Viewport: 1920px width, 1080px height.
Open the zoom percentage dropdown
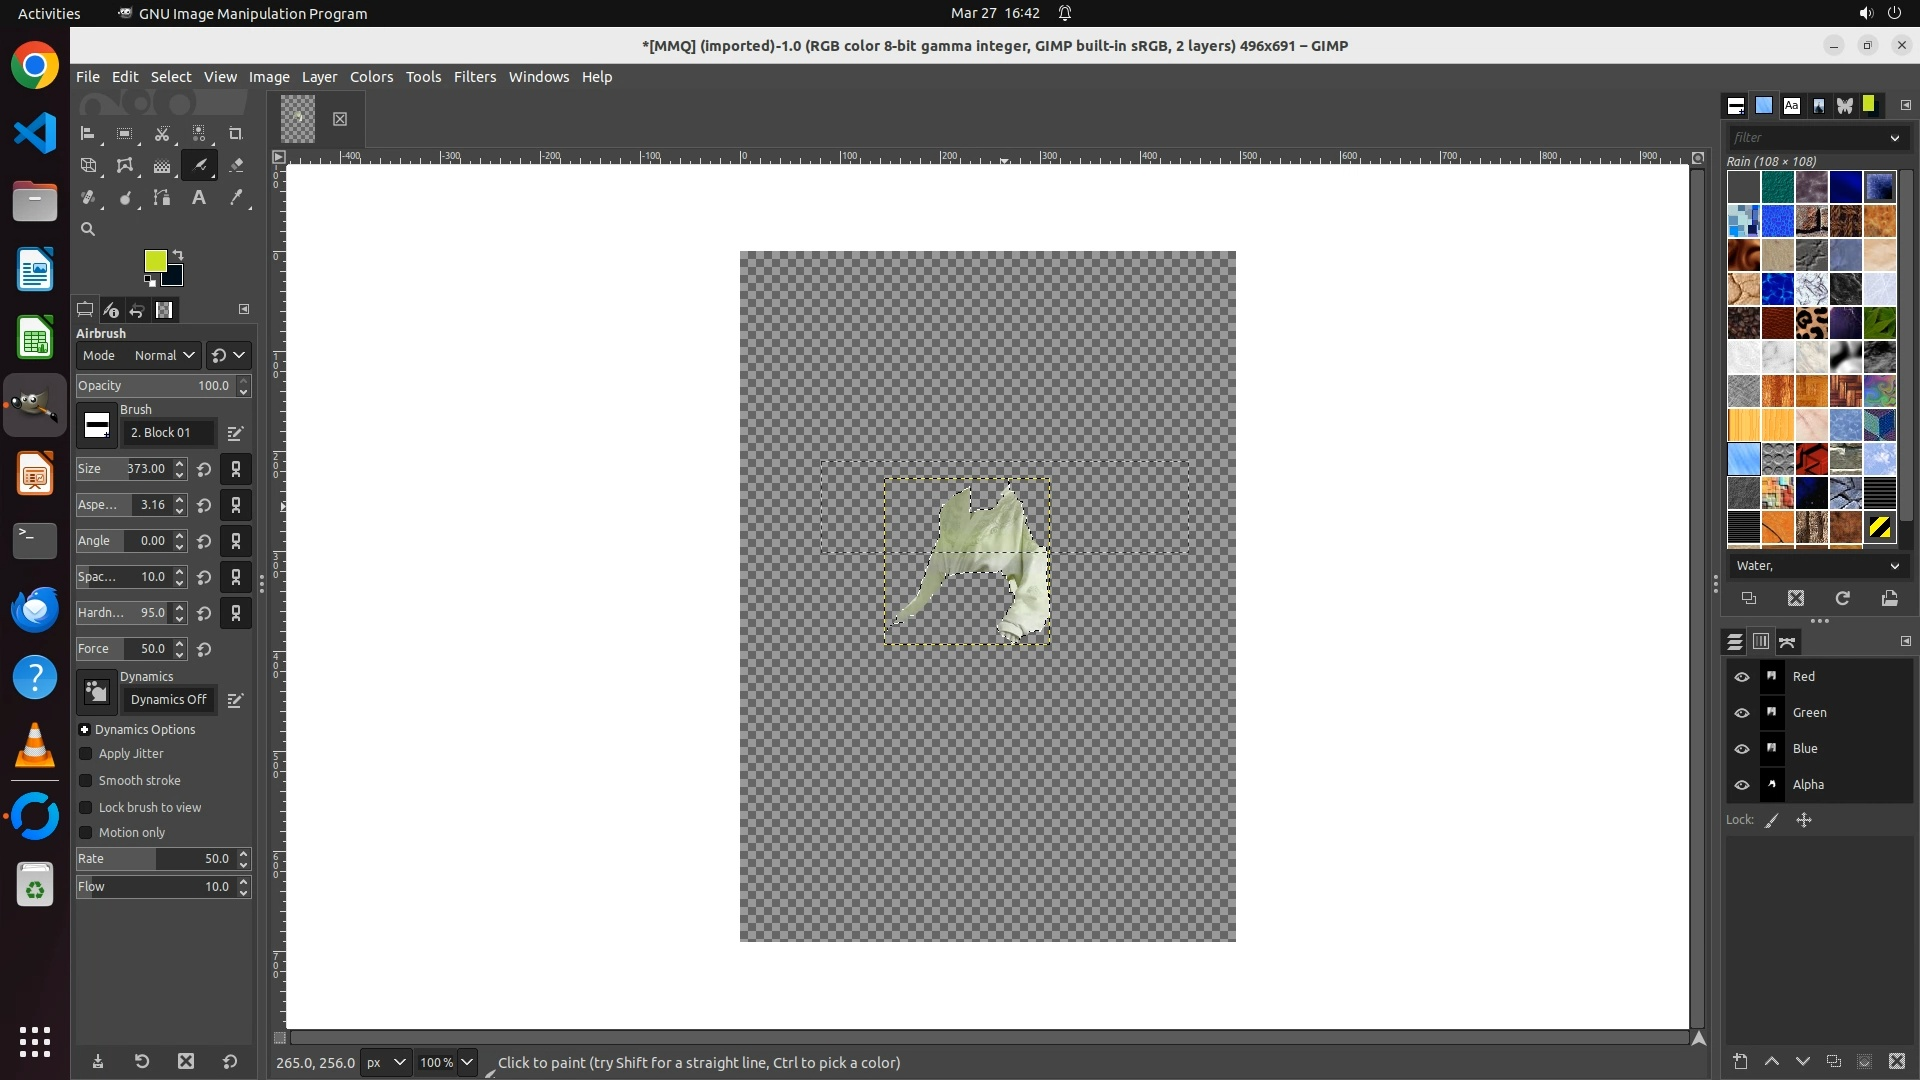click(467, 1062)
